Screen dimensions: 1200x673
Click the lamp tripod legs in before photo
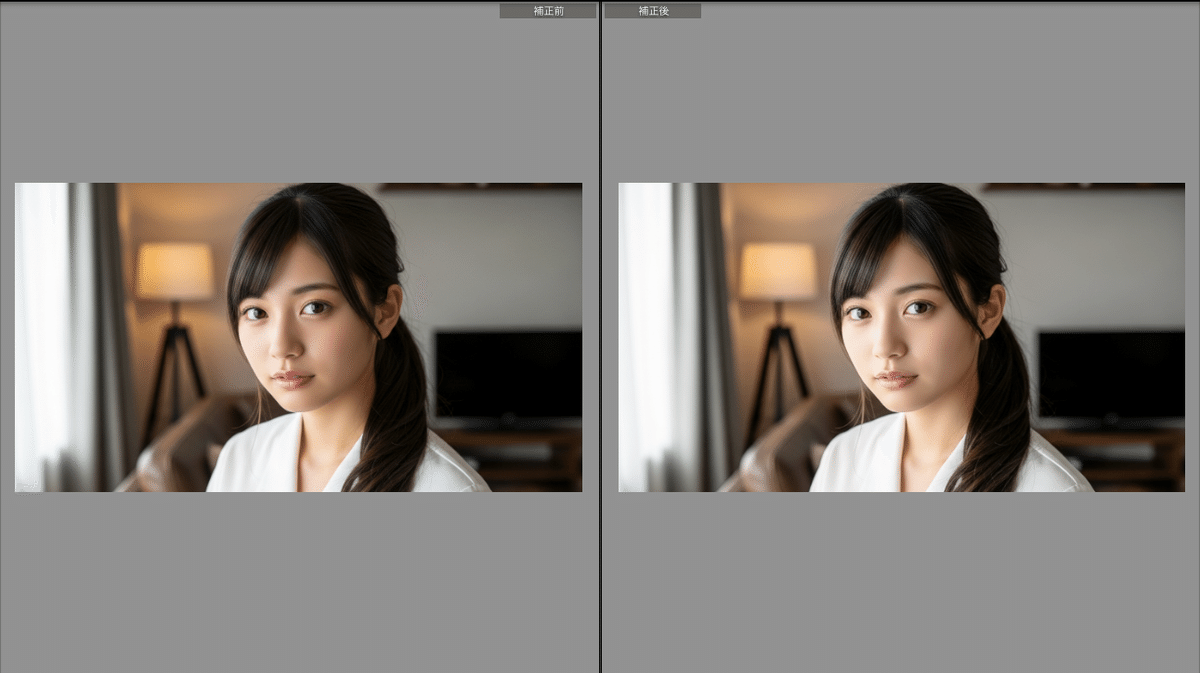(175, 370)
